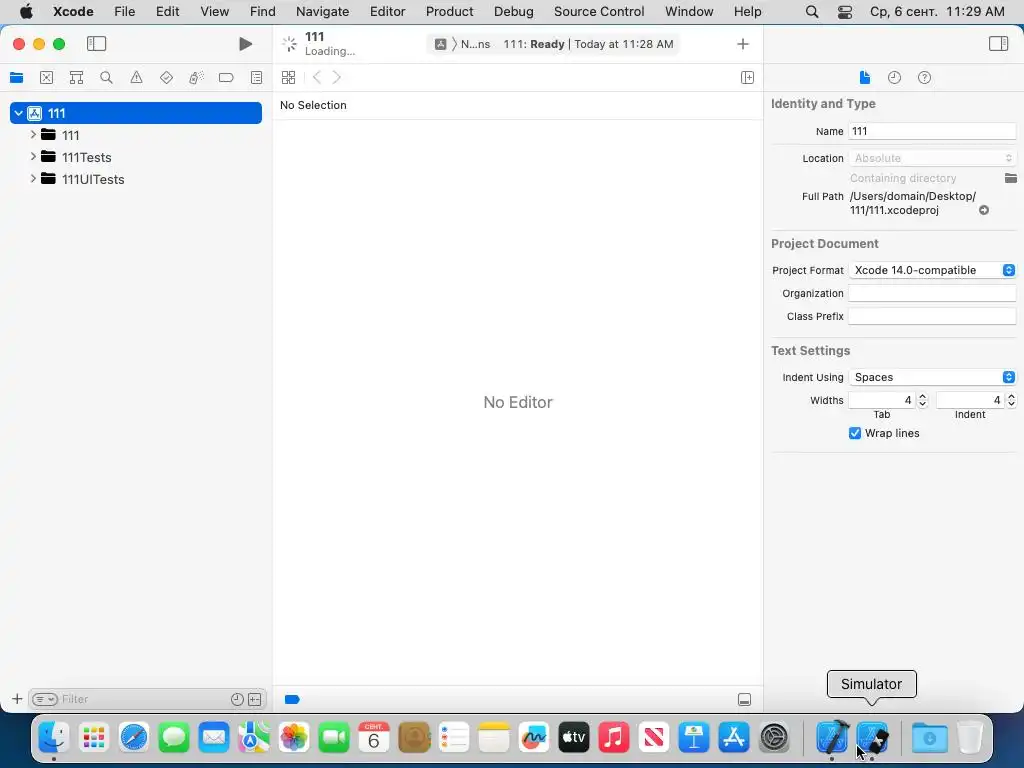The height and width of the screenshot is (768, 1024).
Task: Select the History inspector tab
Action: click(x=895, y=78)
